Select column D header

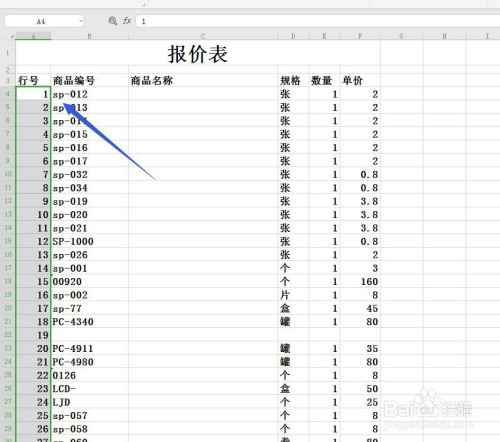point(293,36)
